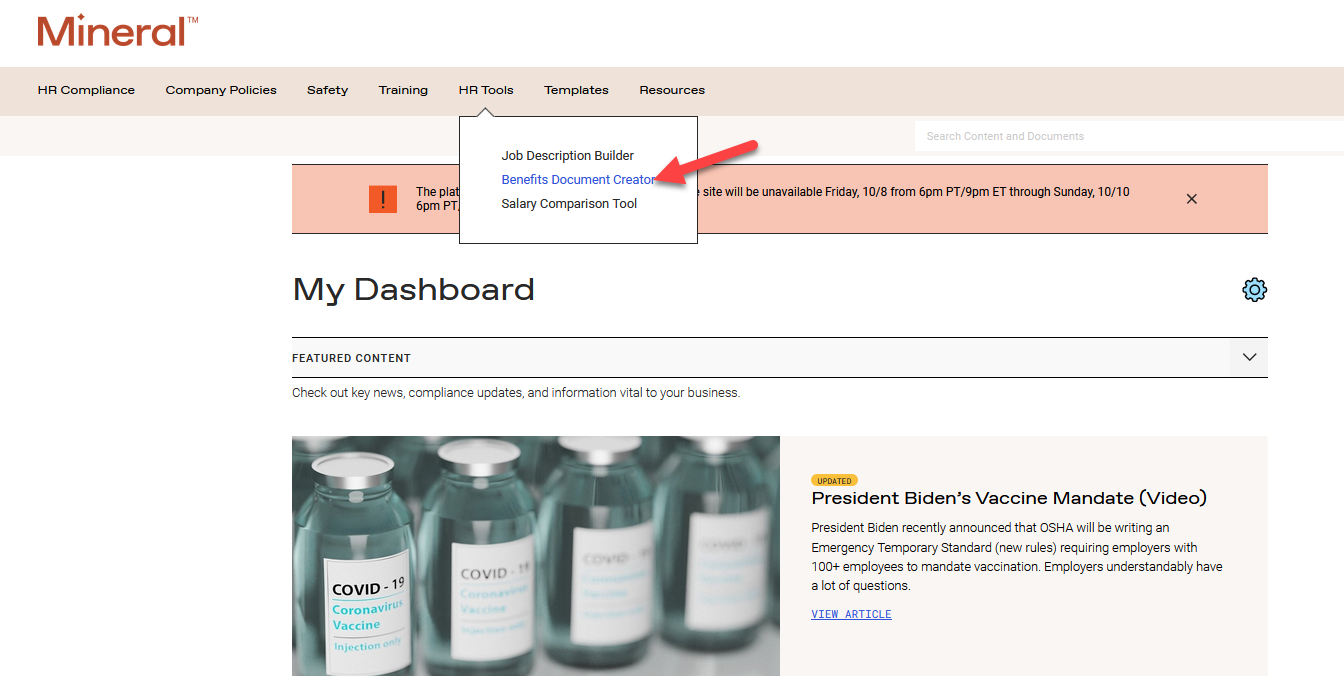Image resolution: width=1344 pixels, height=695 pixels.
Task: Select Benefits Document Creator
Action: pyautogui.click(x=578, y=180)
